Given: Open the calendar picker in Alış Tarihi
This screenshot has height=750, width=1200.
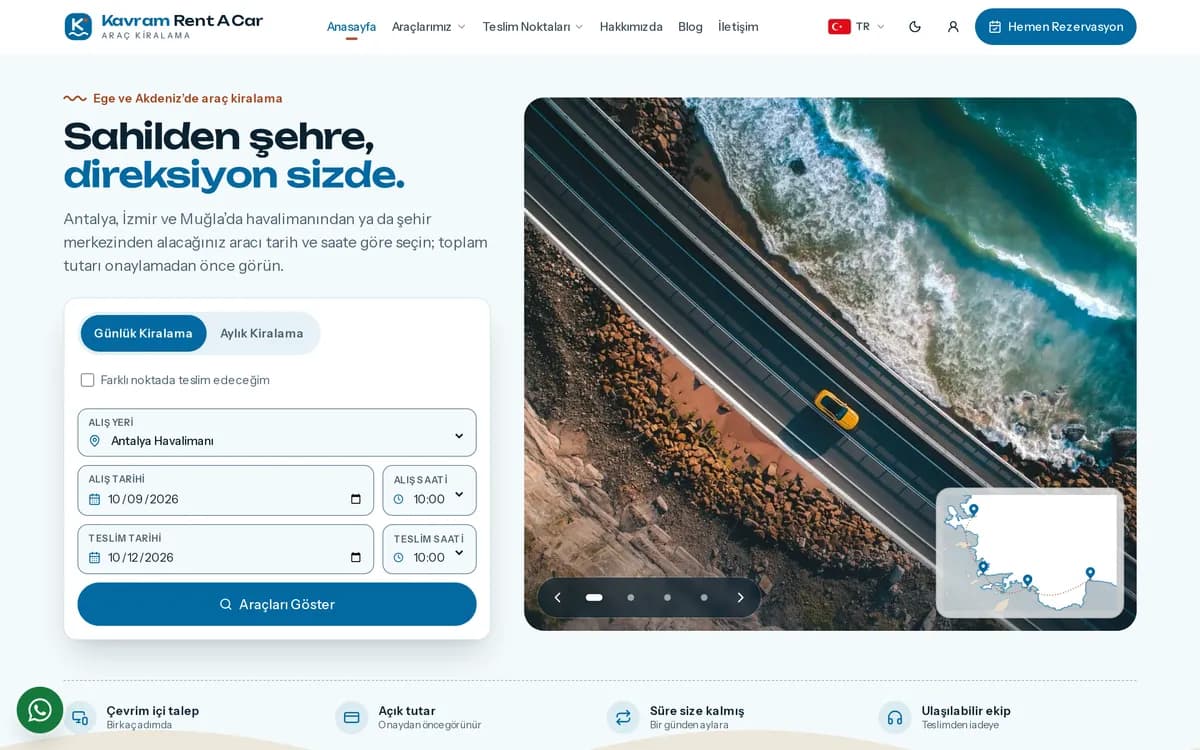Looking at the screenshot, I should pyautogui.click(x=356, y=499).
